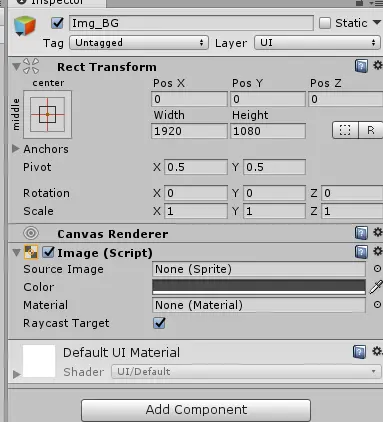Click the Pivot X field
Image resolution: width=383 pixels, height=422 pixels.
click(196, 167)
